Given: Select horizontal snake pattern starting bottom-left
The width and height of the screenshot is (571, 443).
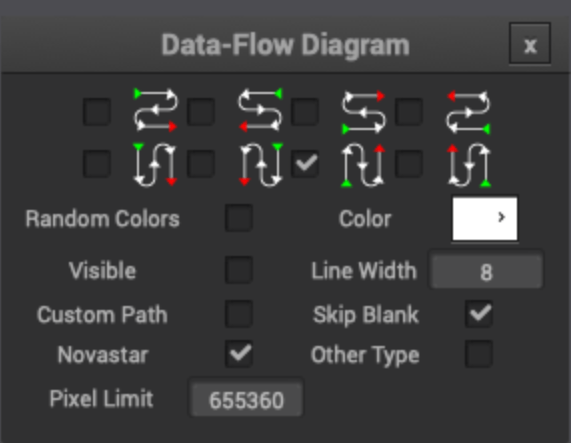Looking at the screenshot, I should pos(305,112).
